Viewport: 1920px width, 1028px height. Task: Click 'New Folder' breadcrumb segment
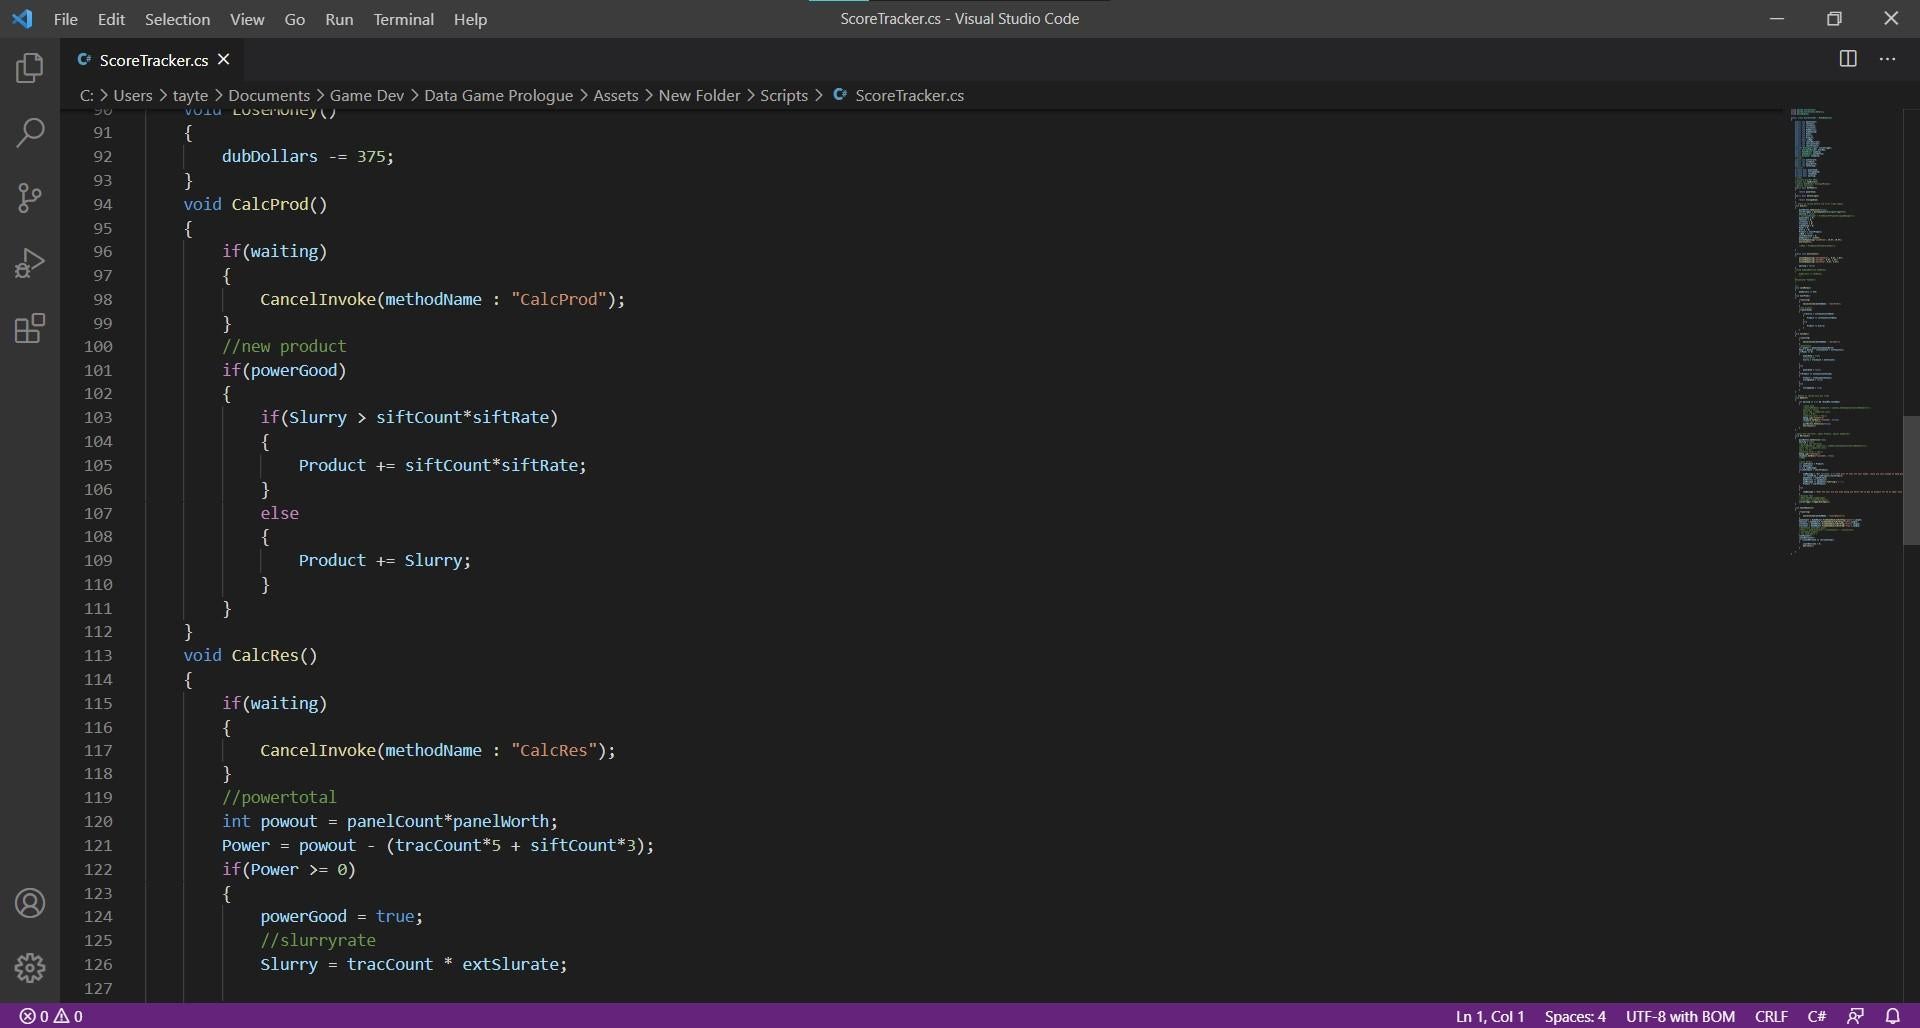click(x=699, y=95)
